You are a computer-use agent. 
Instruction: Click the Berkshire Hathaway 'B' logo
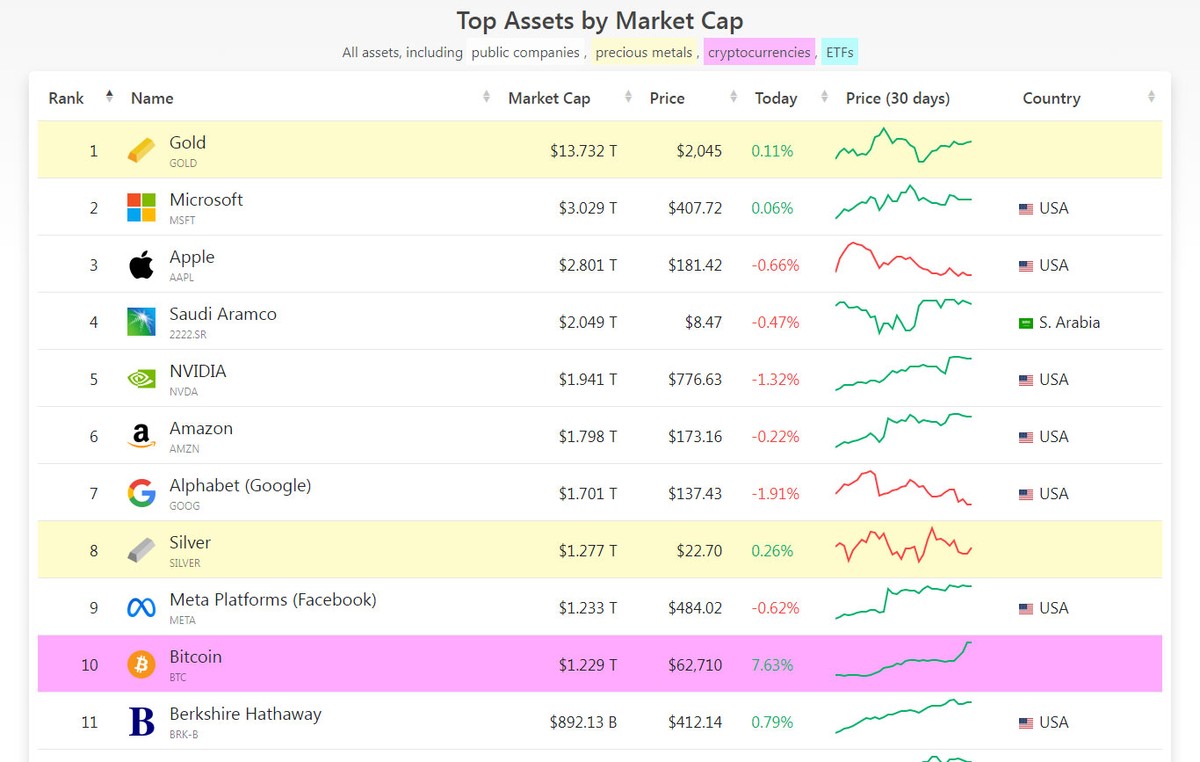point(141,721)
